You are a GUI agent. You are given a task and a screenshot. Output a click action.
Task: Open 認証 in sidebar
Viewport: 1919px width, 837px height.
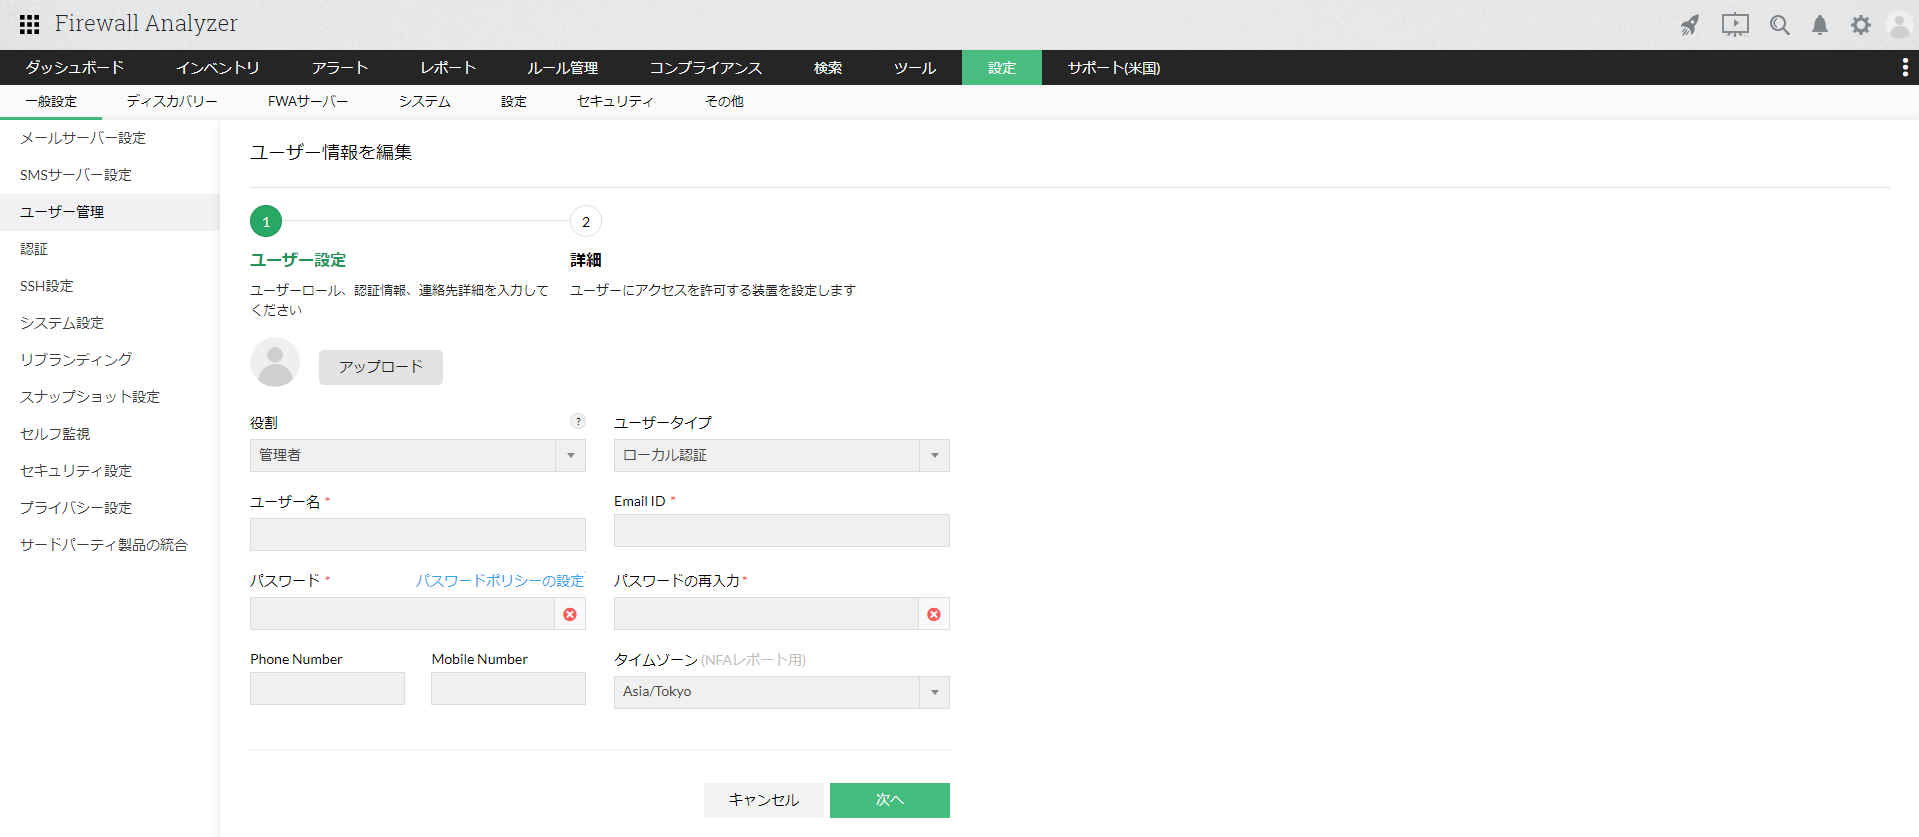click(110, 249)
